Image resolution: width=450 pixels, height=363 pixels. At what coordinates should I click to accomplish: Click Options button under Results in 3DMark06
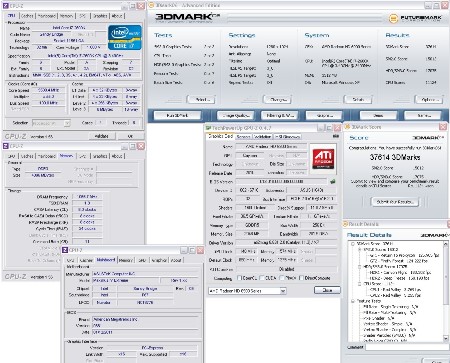(429, 99)
